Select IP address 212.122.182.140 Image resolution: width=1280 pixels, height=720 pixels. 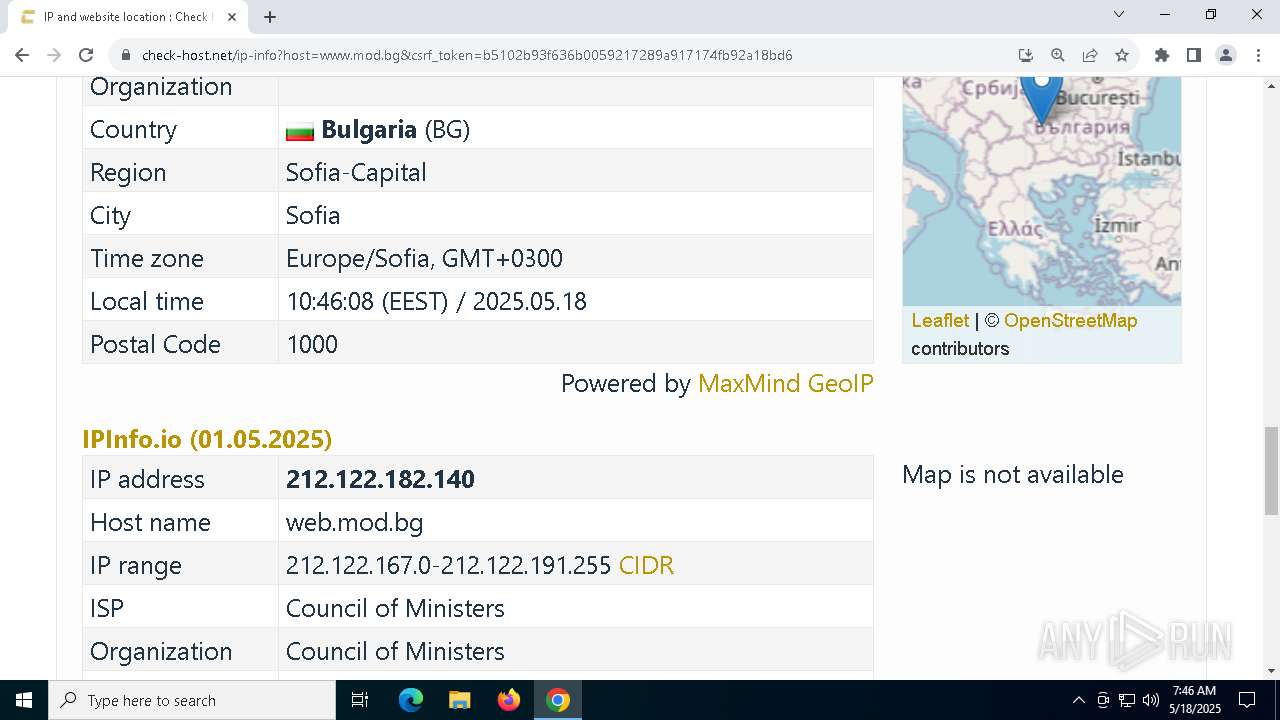(380, 479)
